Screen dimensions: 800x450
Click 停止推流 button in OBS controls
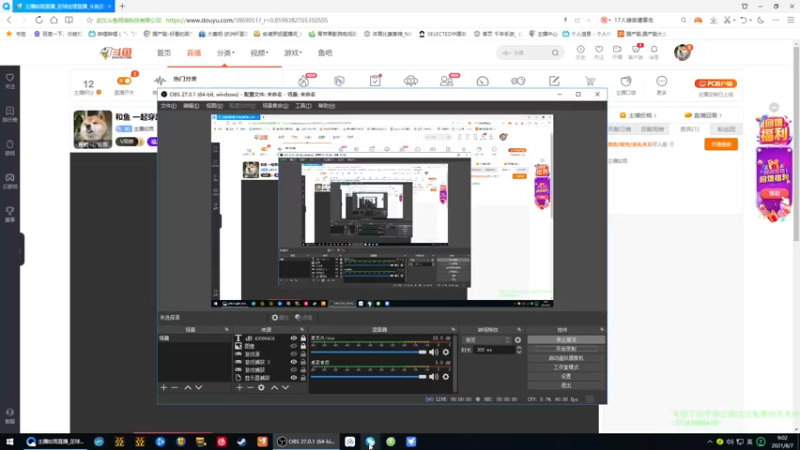click(566, 340)
